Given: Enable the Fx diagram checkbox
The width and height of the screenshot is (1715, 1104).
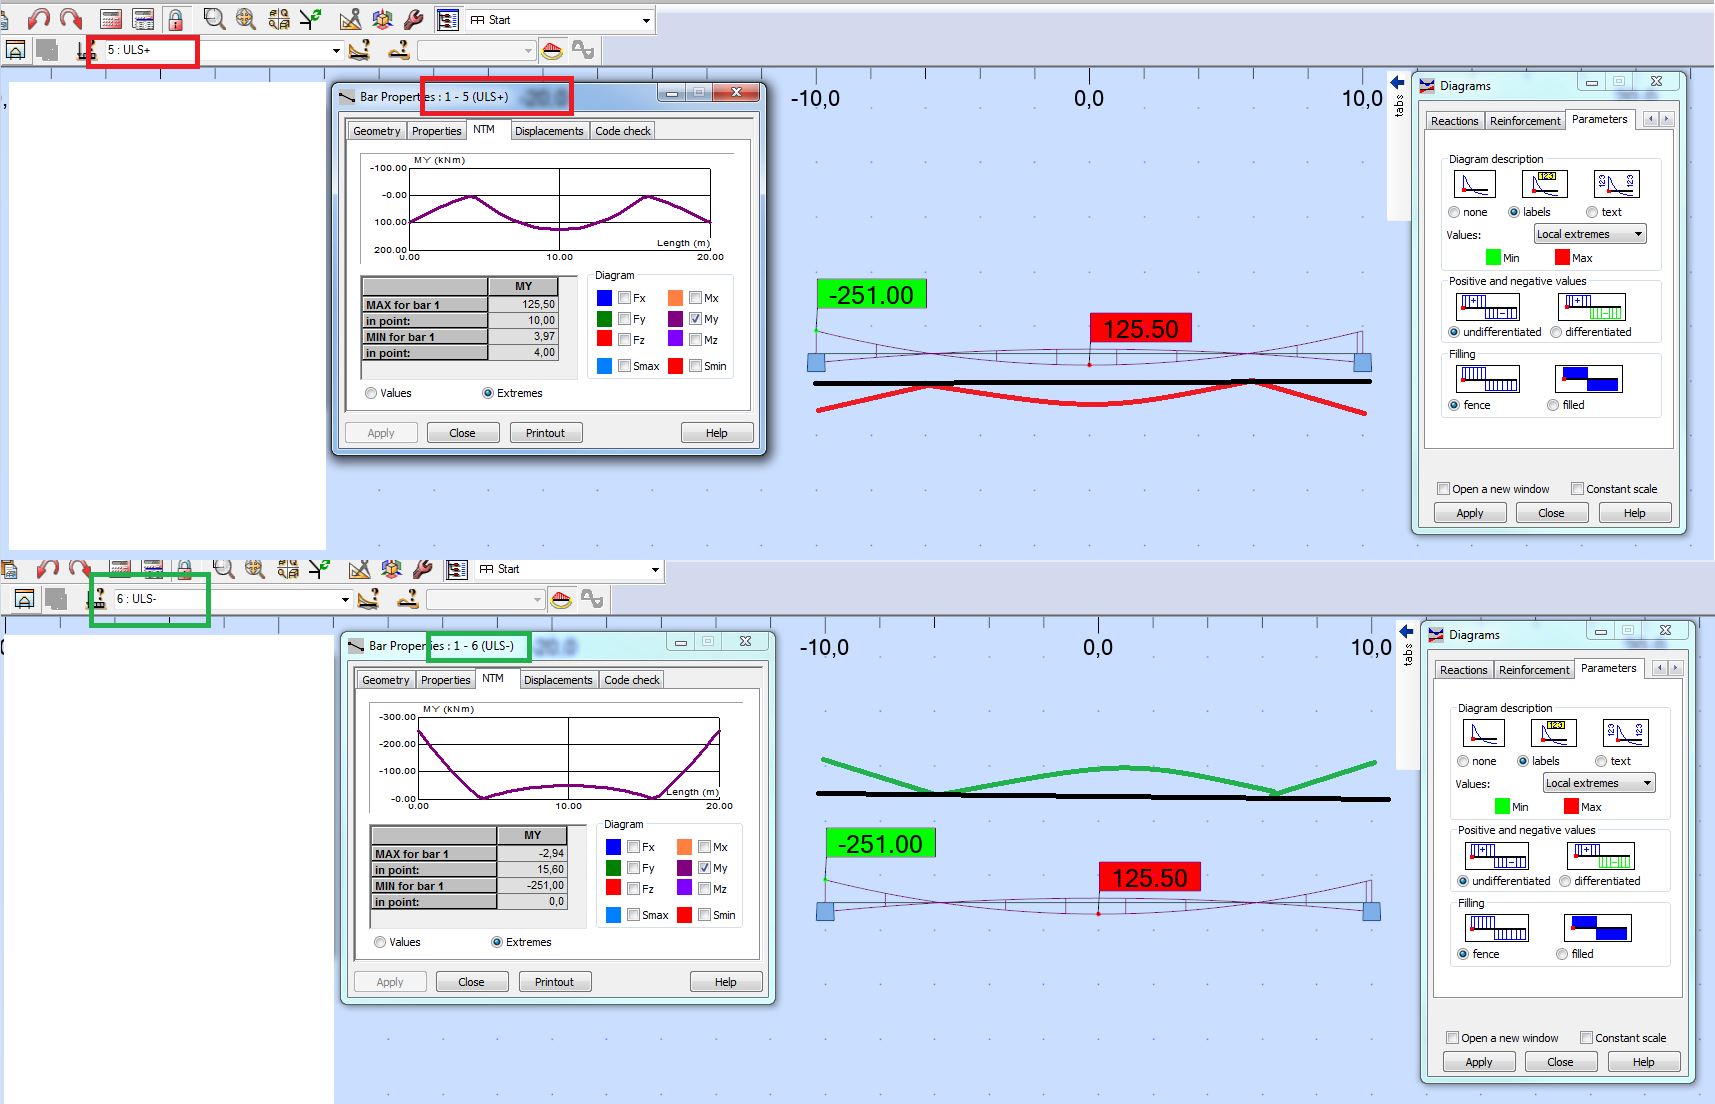Looking at the screenshot, I should click(x=625, y=297).
